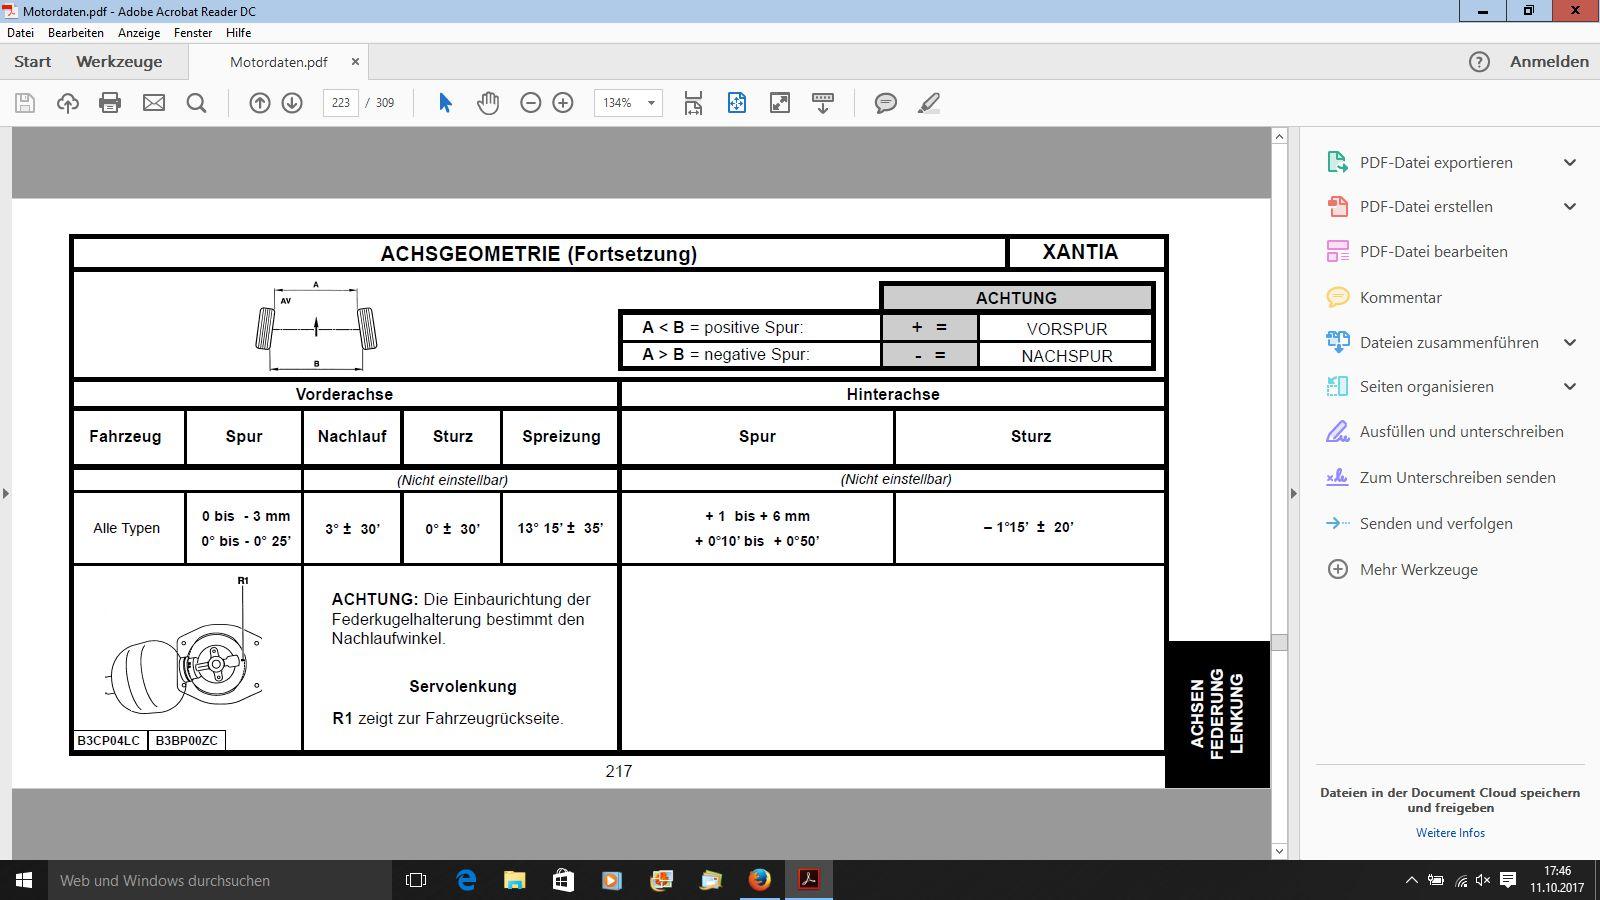Expand Seiten organisieren options chevron

click(x=1570, y=387)
